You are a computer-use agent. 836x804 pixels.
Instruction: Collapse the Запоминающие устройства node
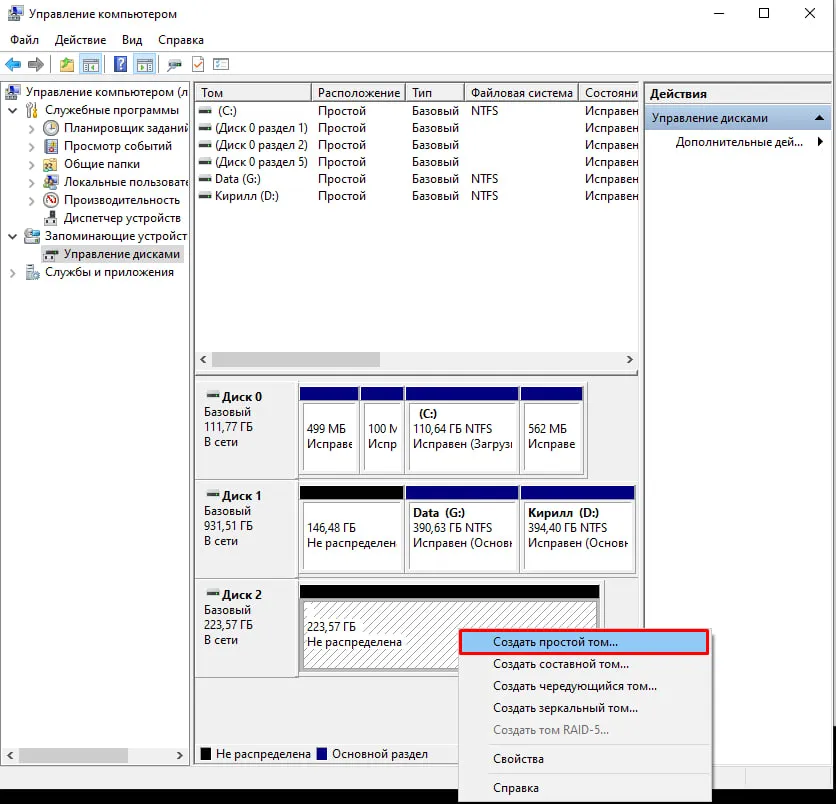(13, 236)
